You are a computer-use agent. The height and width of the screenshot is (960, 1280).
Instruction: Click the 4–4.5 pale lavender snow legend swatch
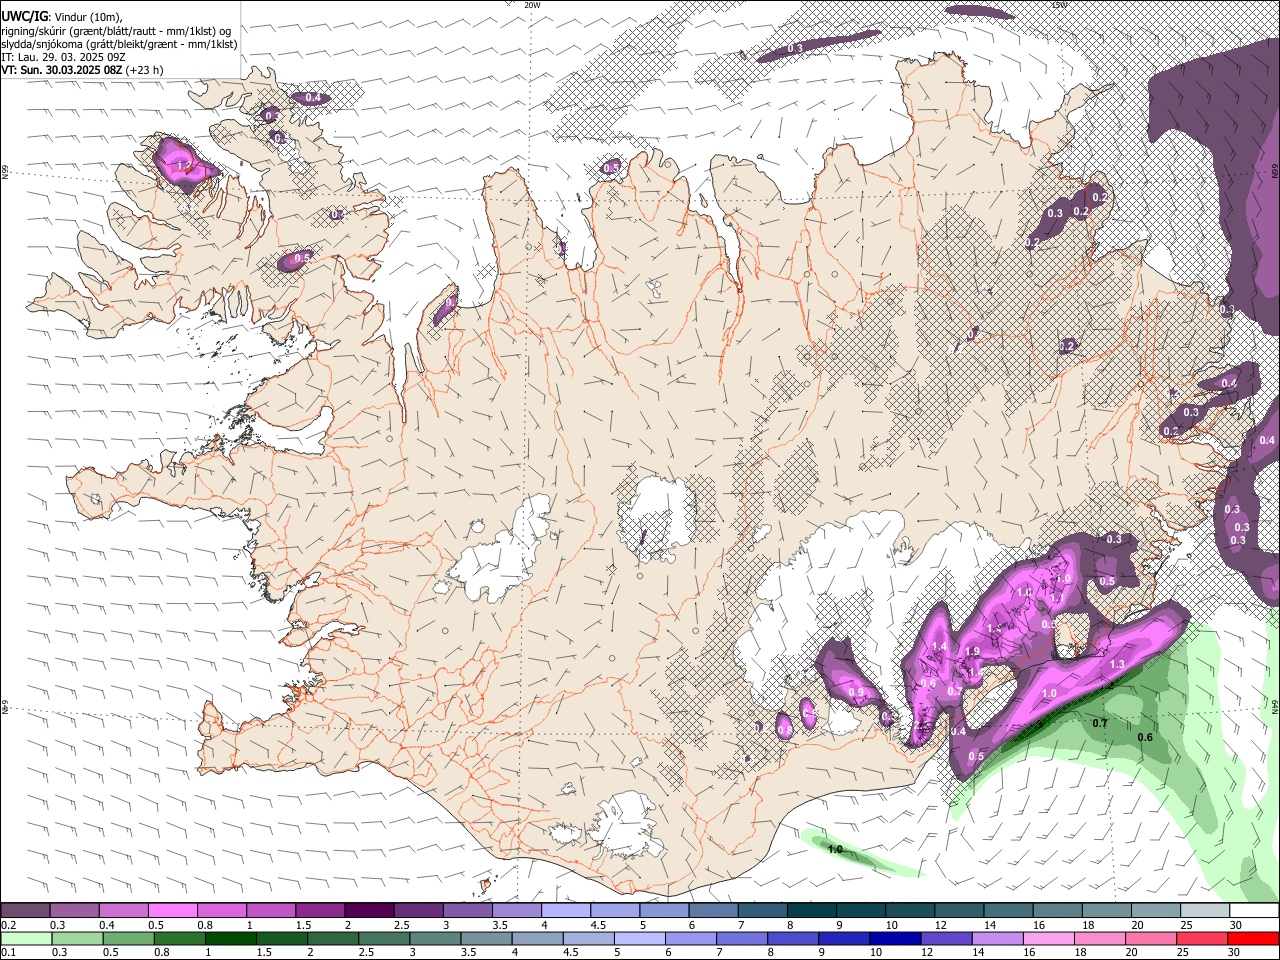click(565, 910)
